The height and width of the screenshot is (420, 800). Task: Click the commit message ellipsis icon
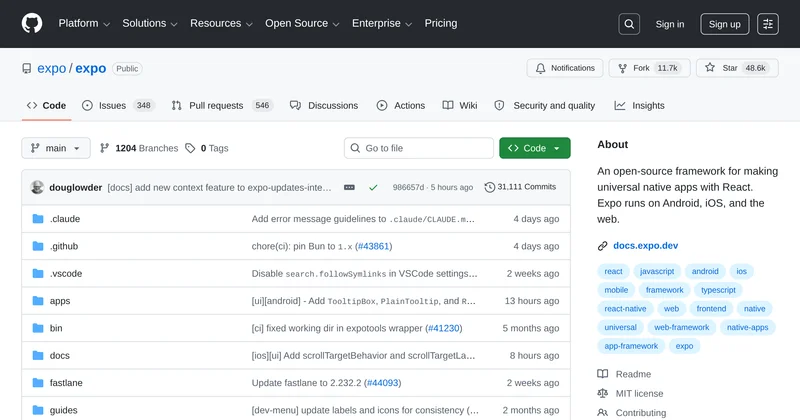(x=349, y=187)
